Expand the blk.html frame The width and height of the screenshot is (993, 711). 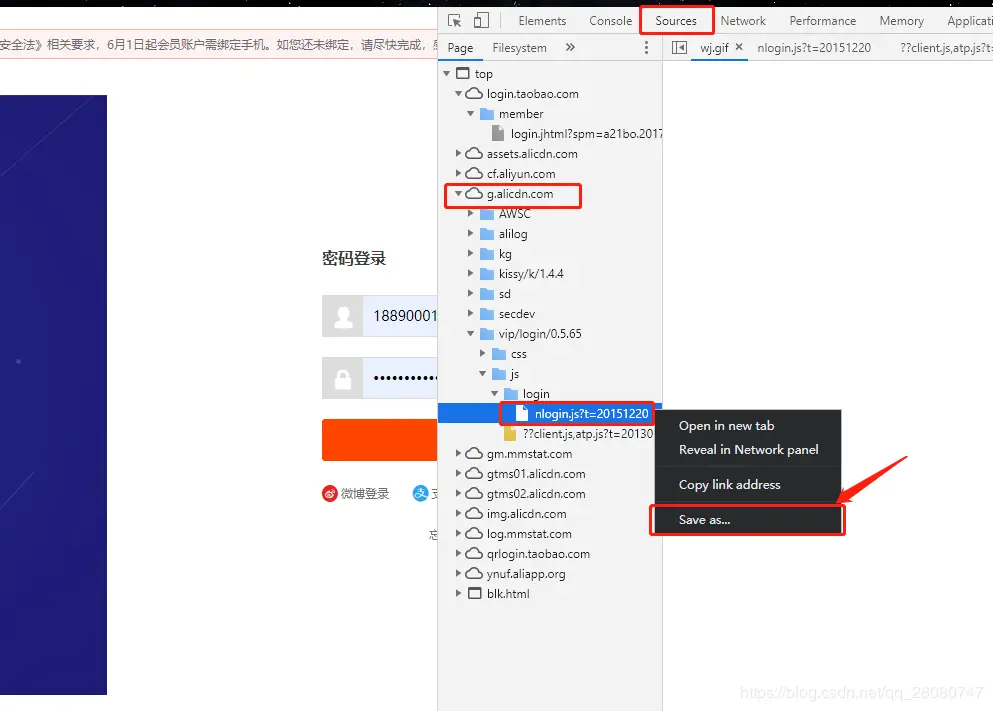click(458, 593)
